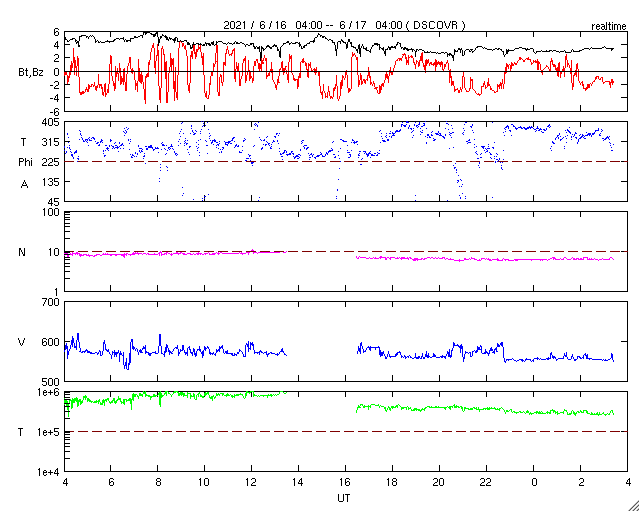
Task: Click the window resize grip at bottom-right corner
Action: pyautogui.click(x=634, y=506)
